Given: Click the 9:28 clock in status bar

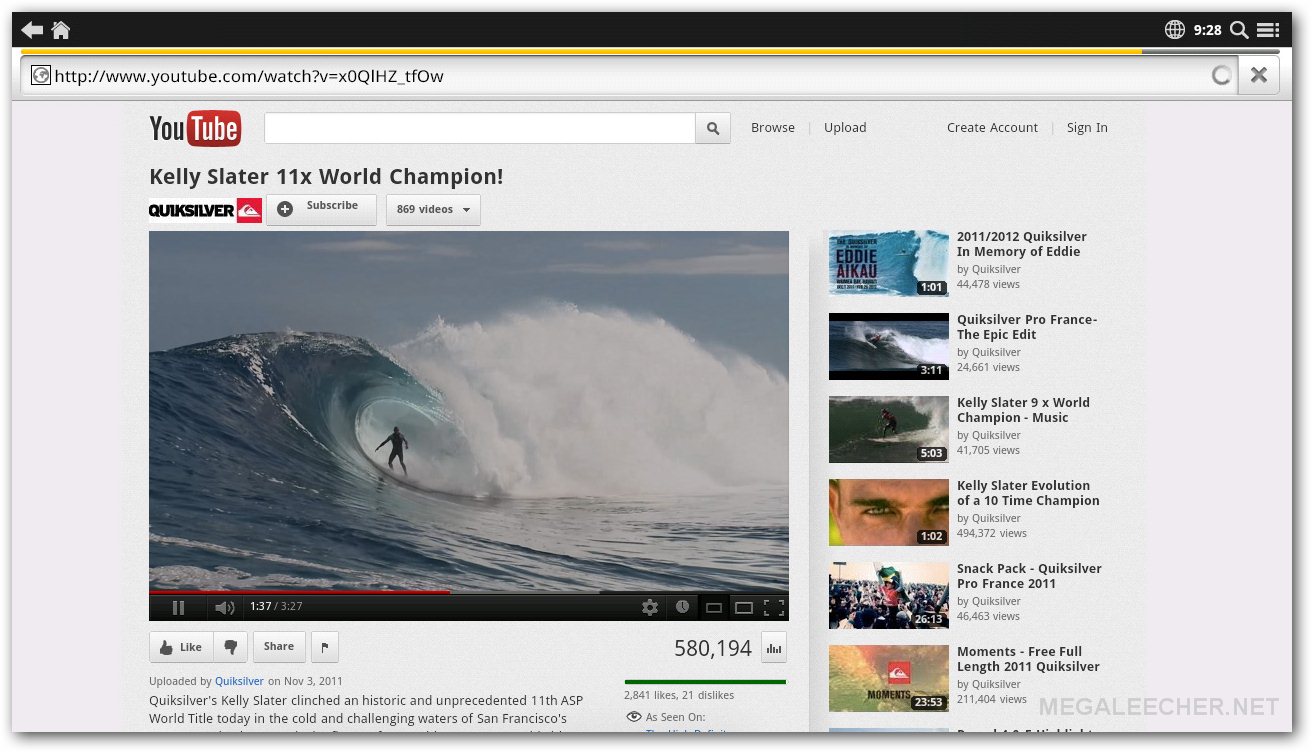Looking at the screenshot, I should tap(1208, 30).
